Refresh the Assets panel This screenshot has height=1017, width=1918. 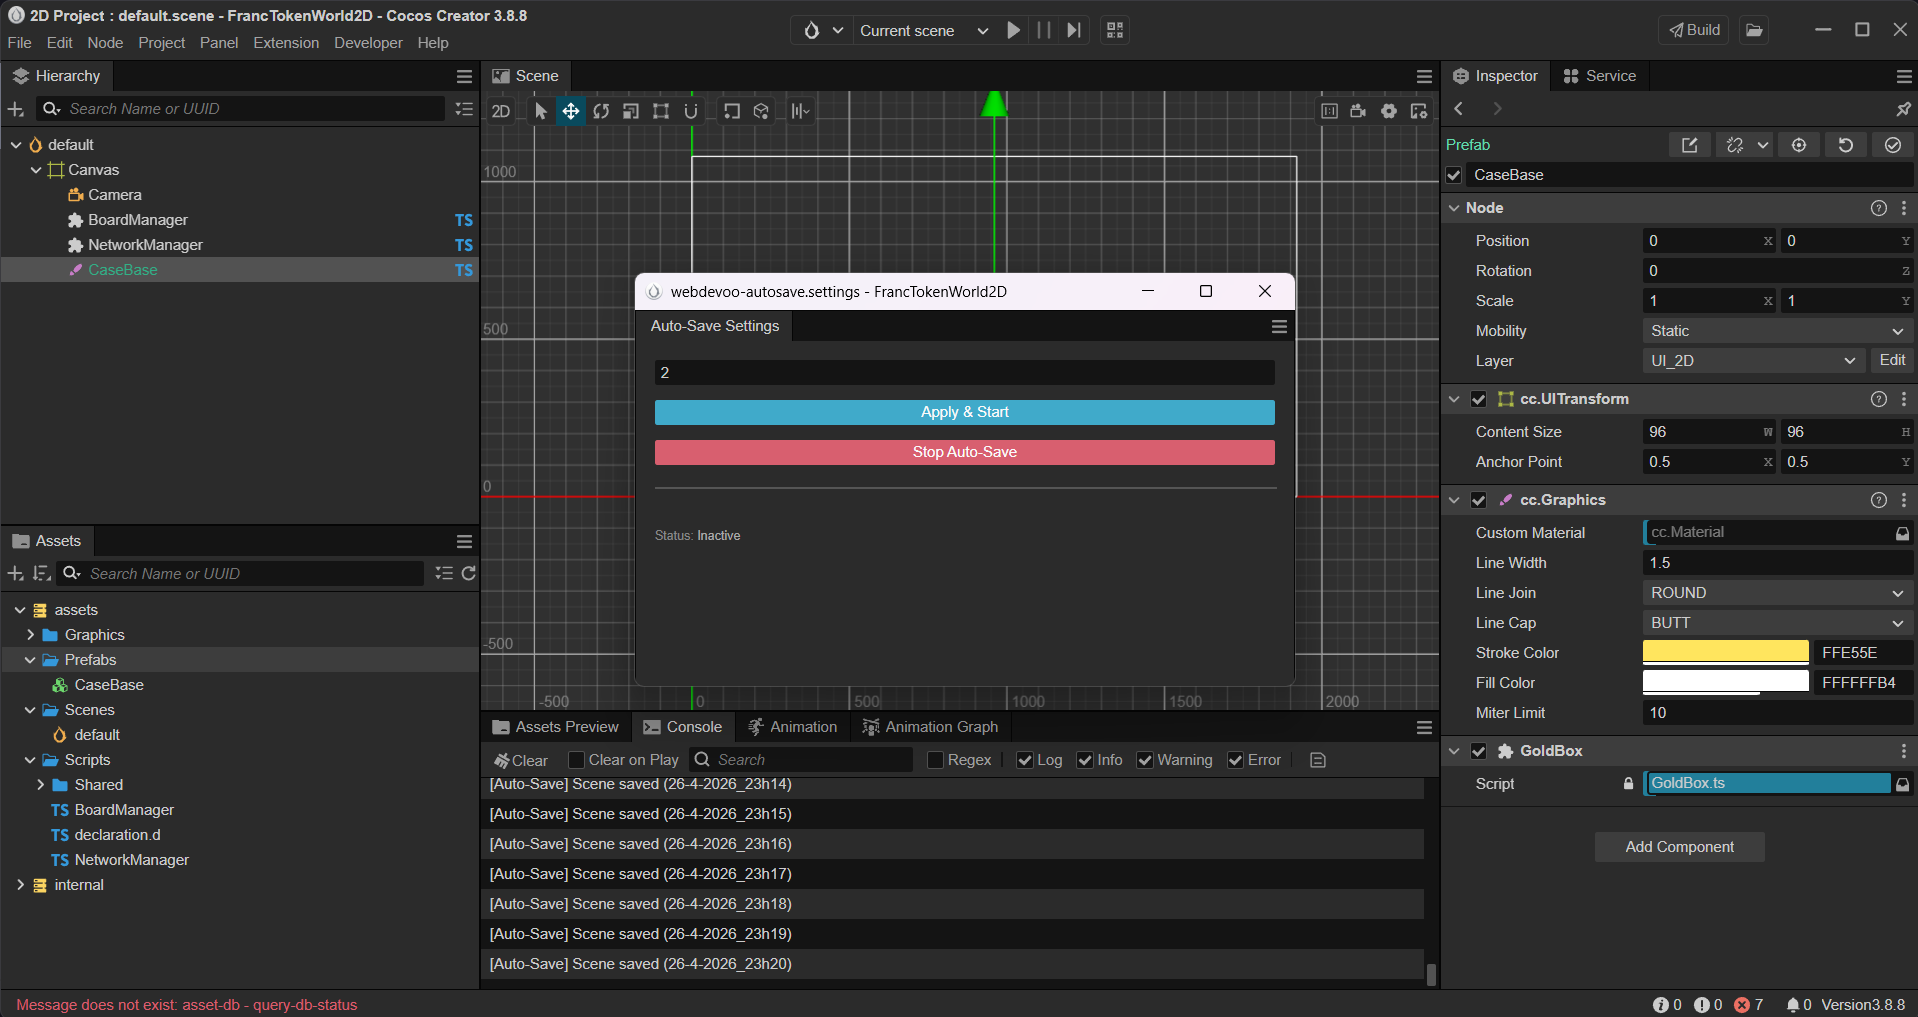pos(468,573)
